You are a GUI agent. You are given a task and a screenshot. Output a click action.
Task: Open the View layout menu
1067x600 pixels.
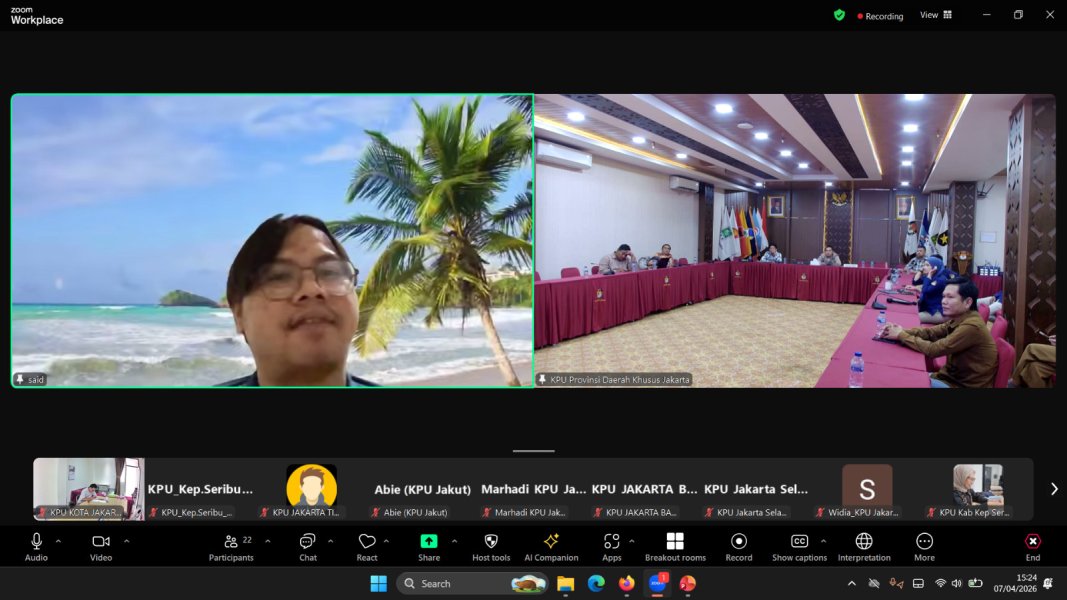936,15
